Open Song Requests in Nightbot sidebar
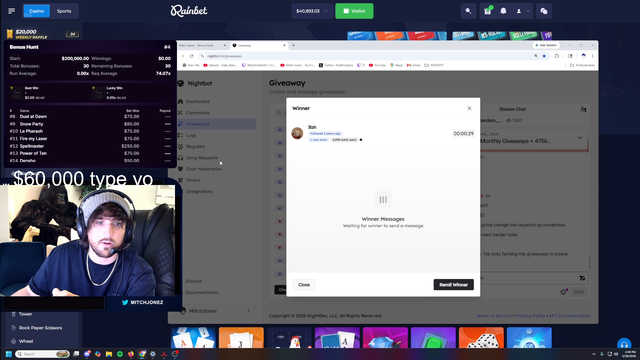The height and width of the screenshot is (360, 640). [x=202, y=158]
